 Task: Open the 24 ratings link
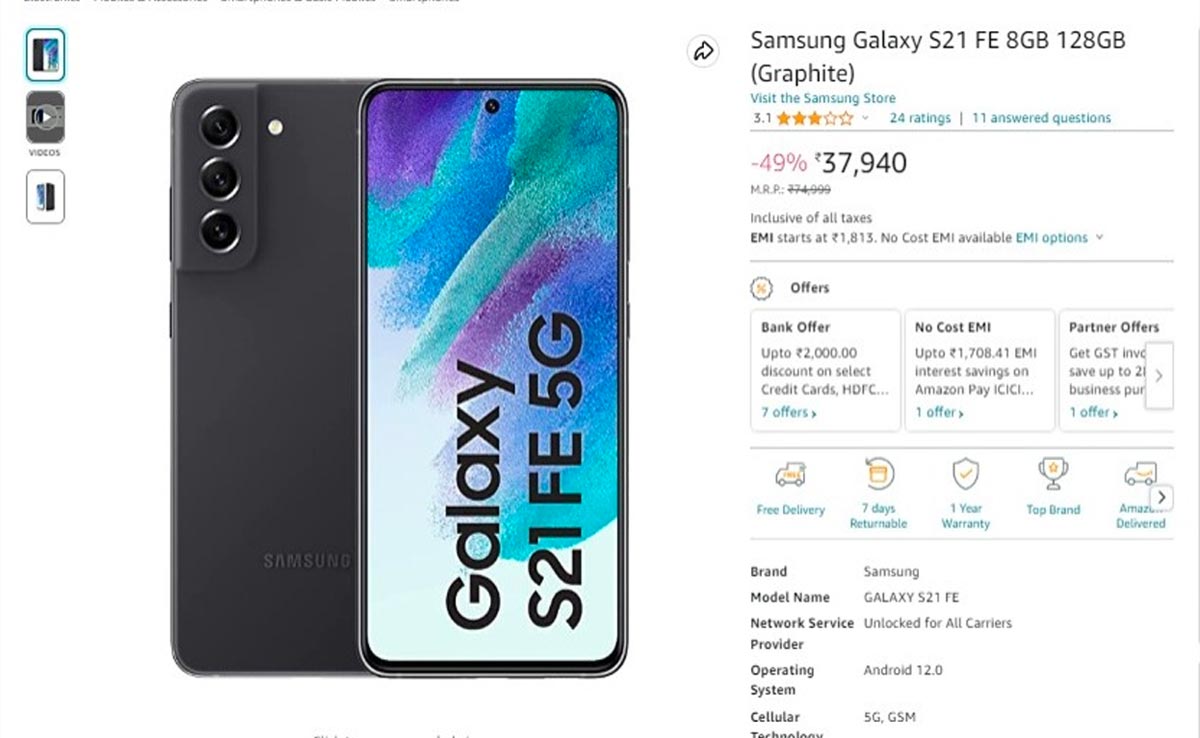[920, 118]
